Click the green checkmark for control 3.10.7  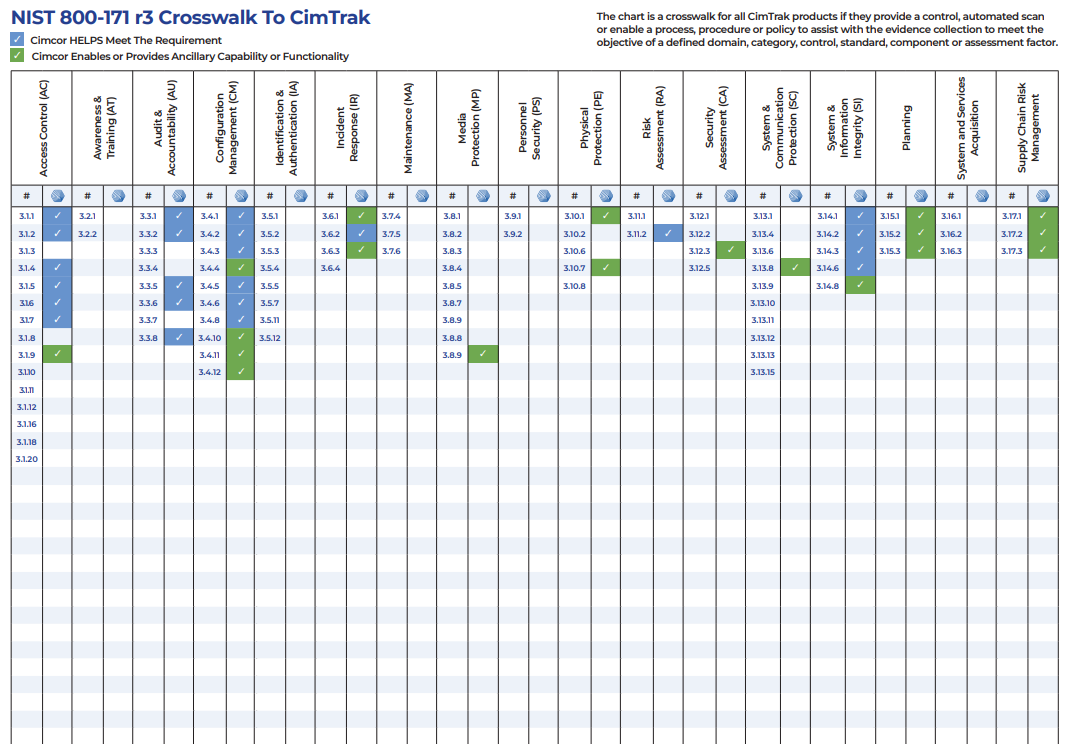606,267
